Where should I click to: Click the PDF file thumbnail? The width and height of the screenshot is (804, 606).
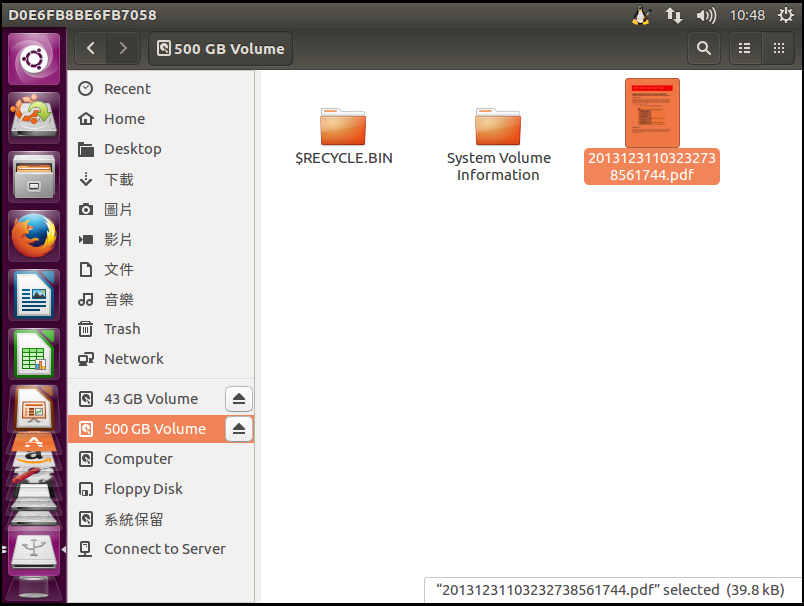coord(652,113)
